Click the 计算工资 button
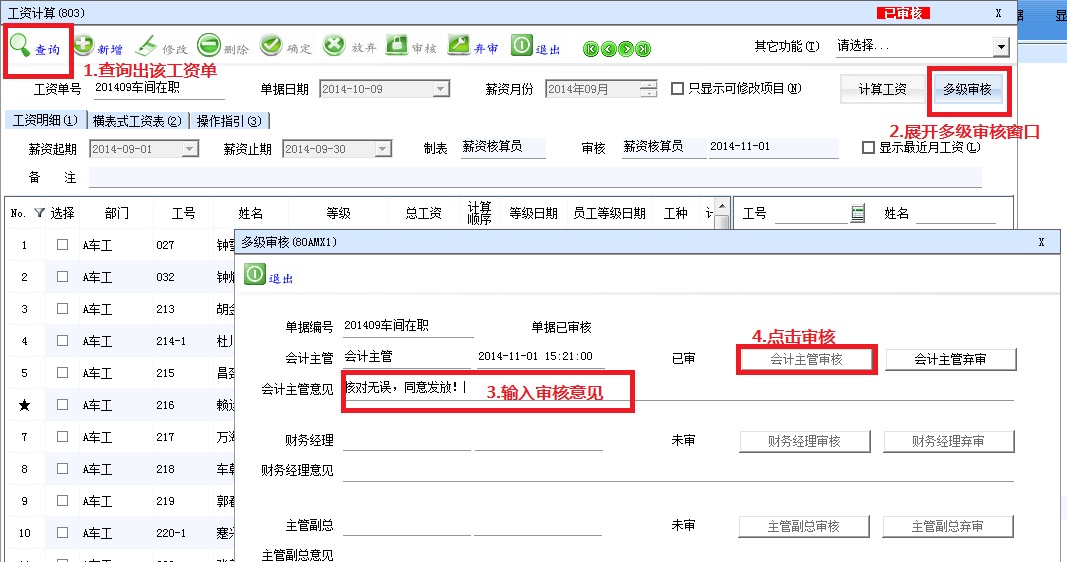Viewport: 1067px width, 562px height. 882,89
